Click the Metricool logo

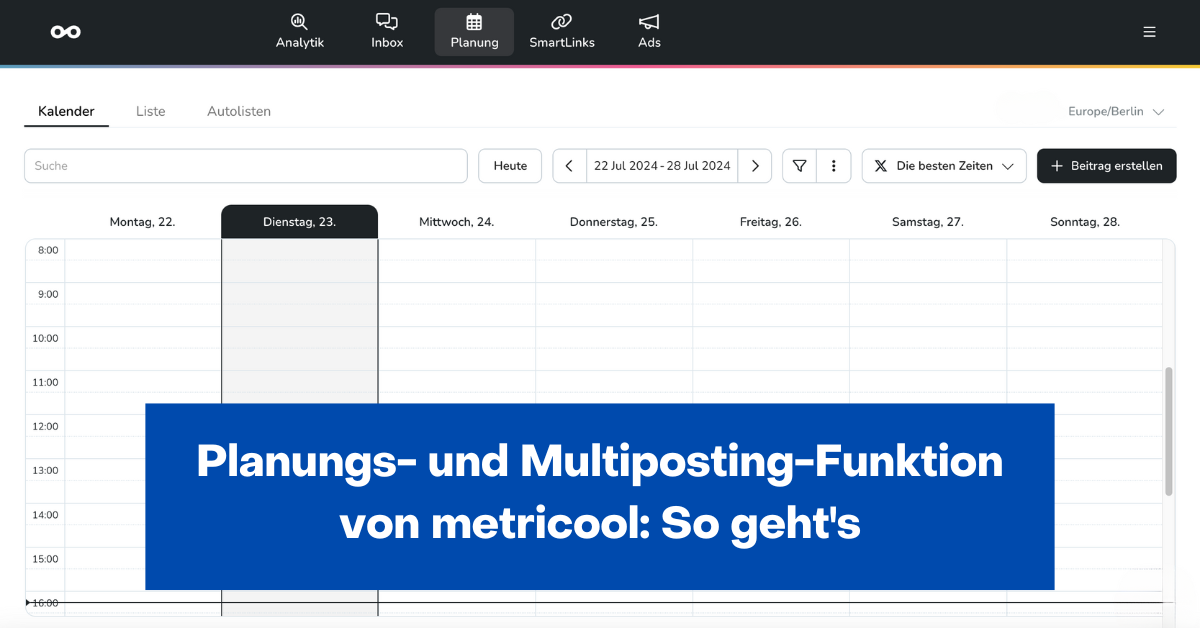(x=66, y=31)
